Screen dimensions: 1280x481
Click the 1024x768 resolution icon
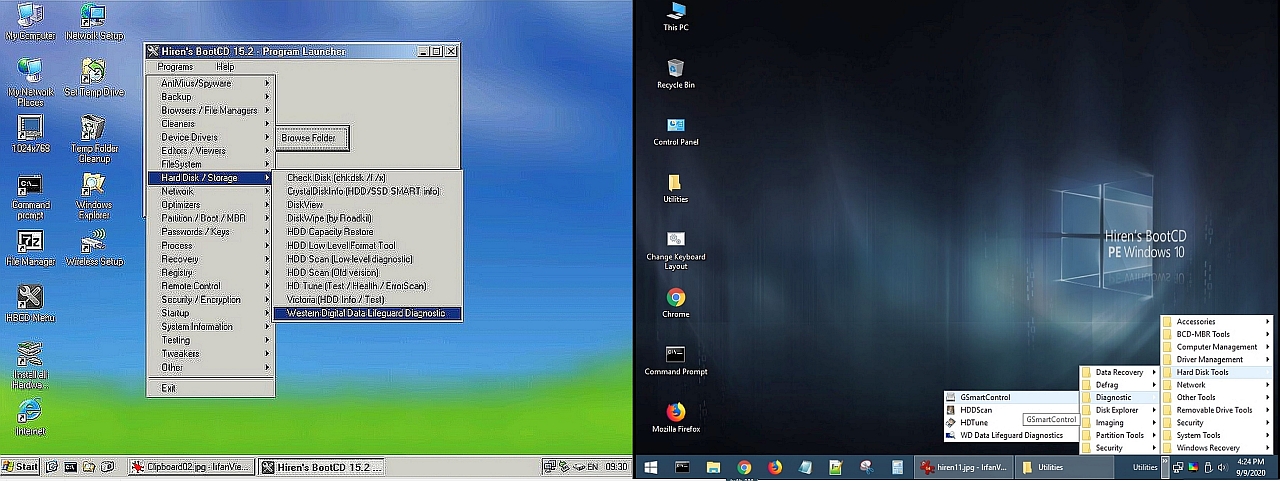30,134
